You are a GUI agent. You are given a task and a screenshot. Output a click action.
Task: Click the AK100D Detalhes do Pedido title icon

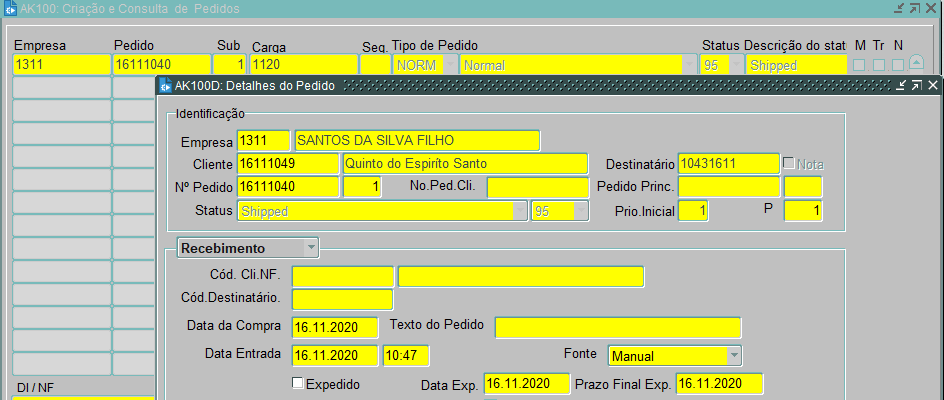coord(165,86)
